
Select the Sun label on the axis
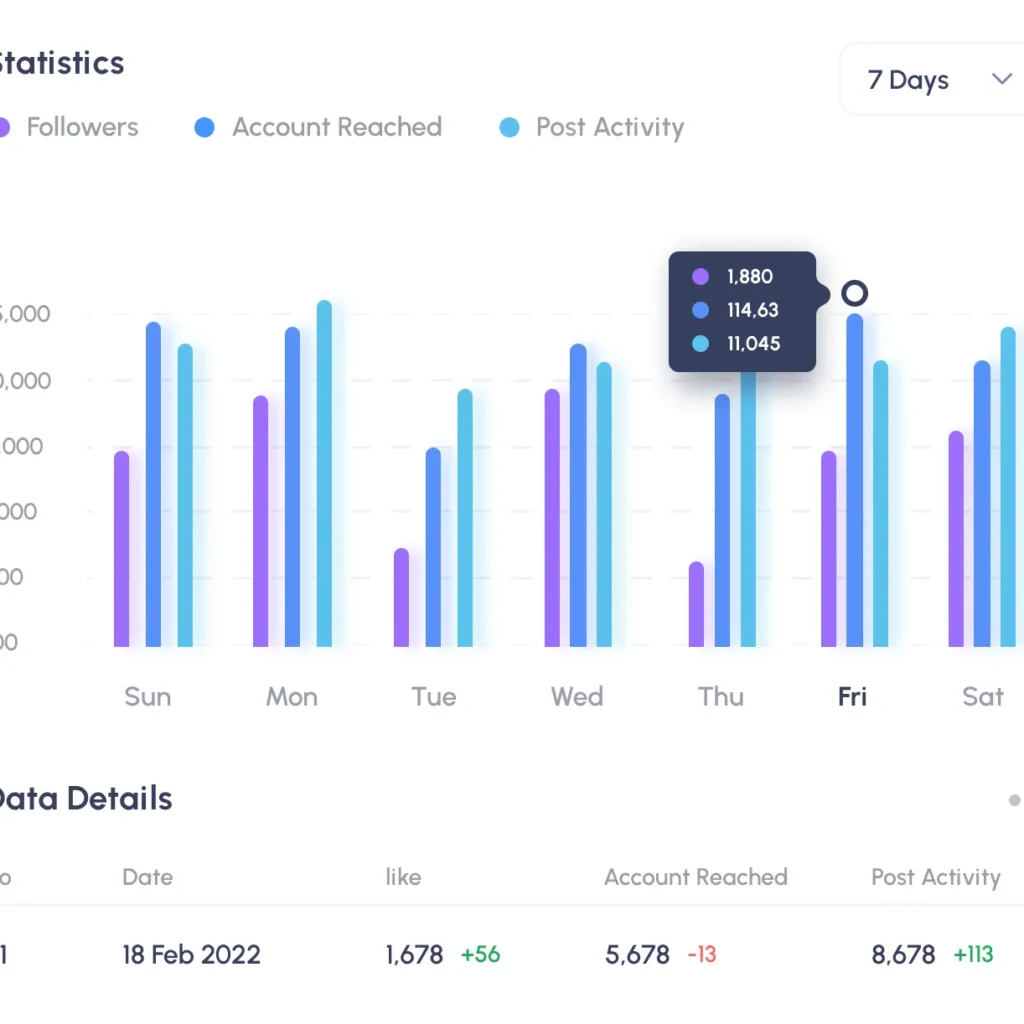147,696
